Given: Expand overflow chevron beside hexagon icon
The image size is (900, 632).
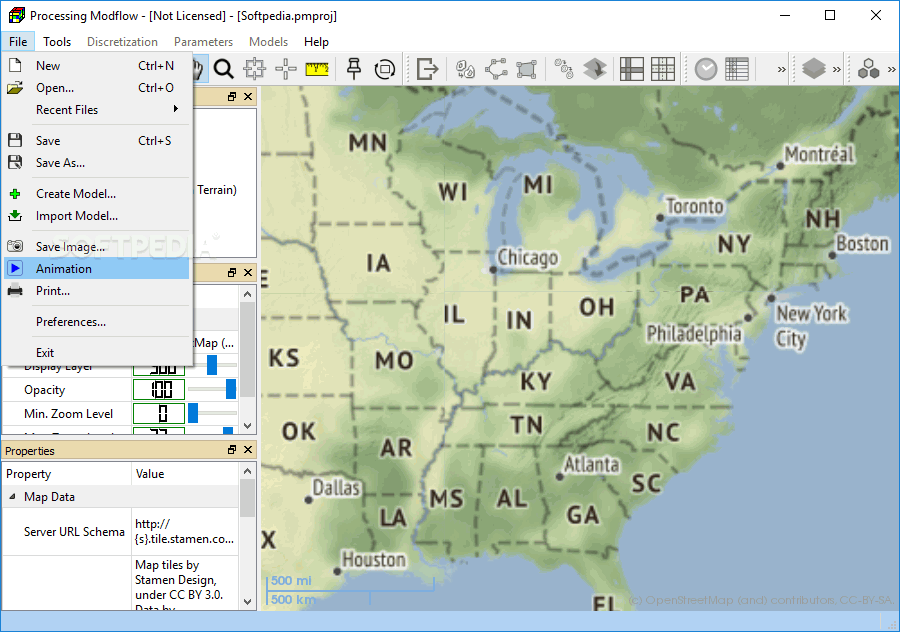Looking at the screenshot, I should coord(891,69).
